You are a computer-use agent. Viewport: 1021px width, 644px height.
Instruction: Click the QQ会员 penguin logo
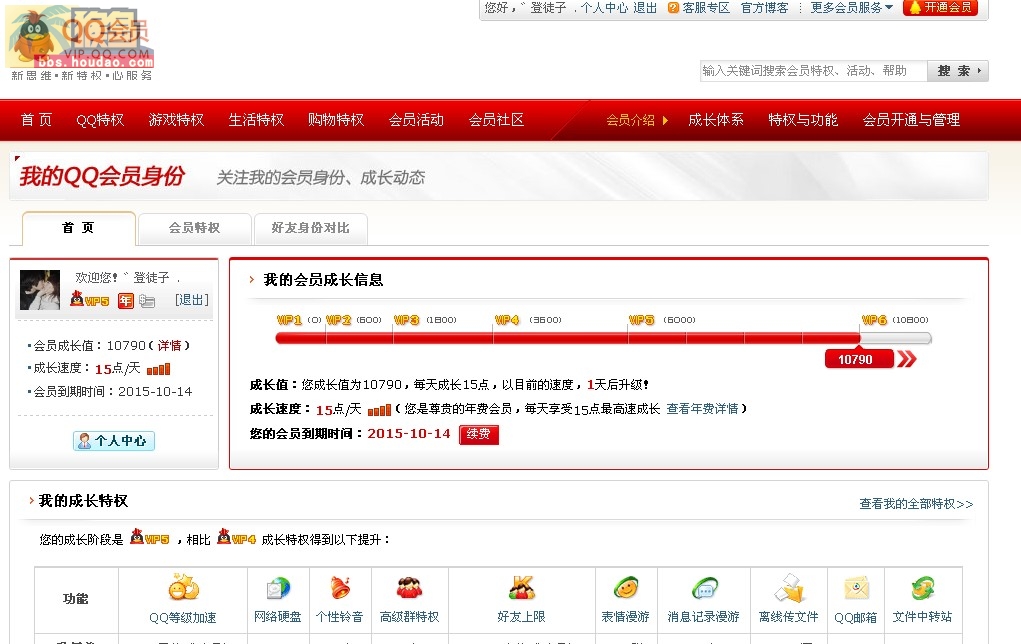(81, 36)
